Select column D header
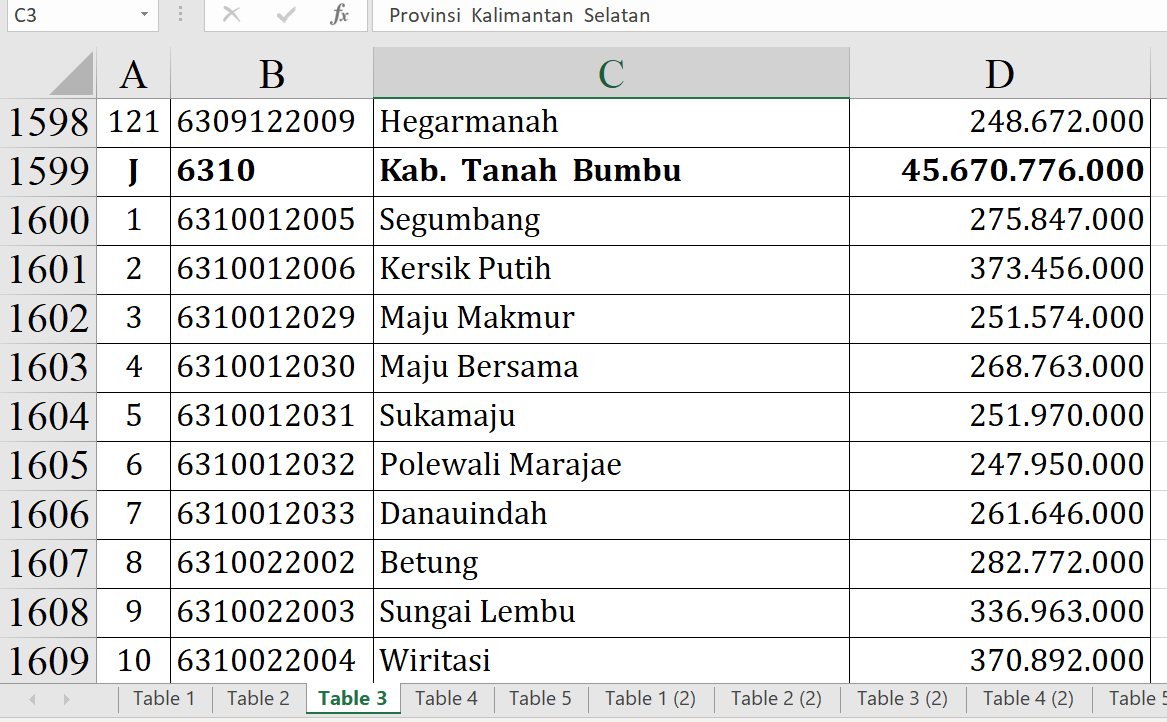Screen dimensions: 1167x722 [999, 74]
